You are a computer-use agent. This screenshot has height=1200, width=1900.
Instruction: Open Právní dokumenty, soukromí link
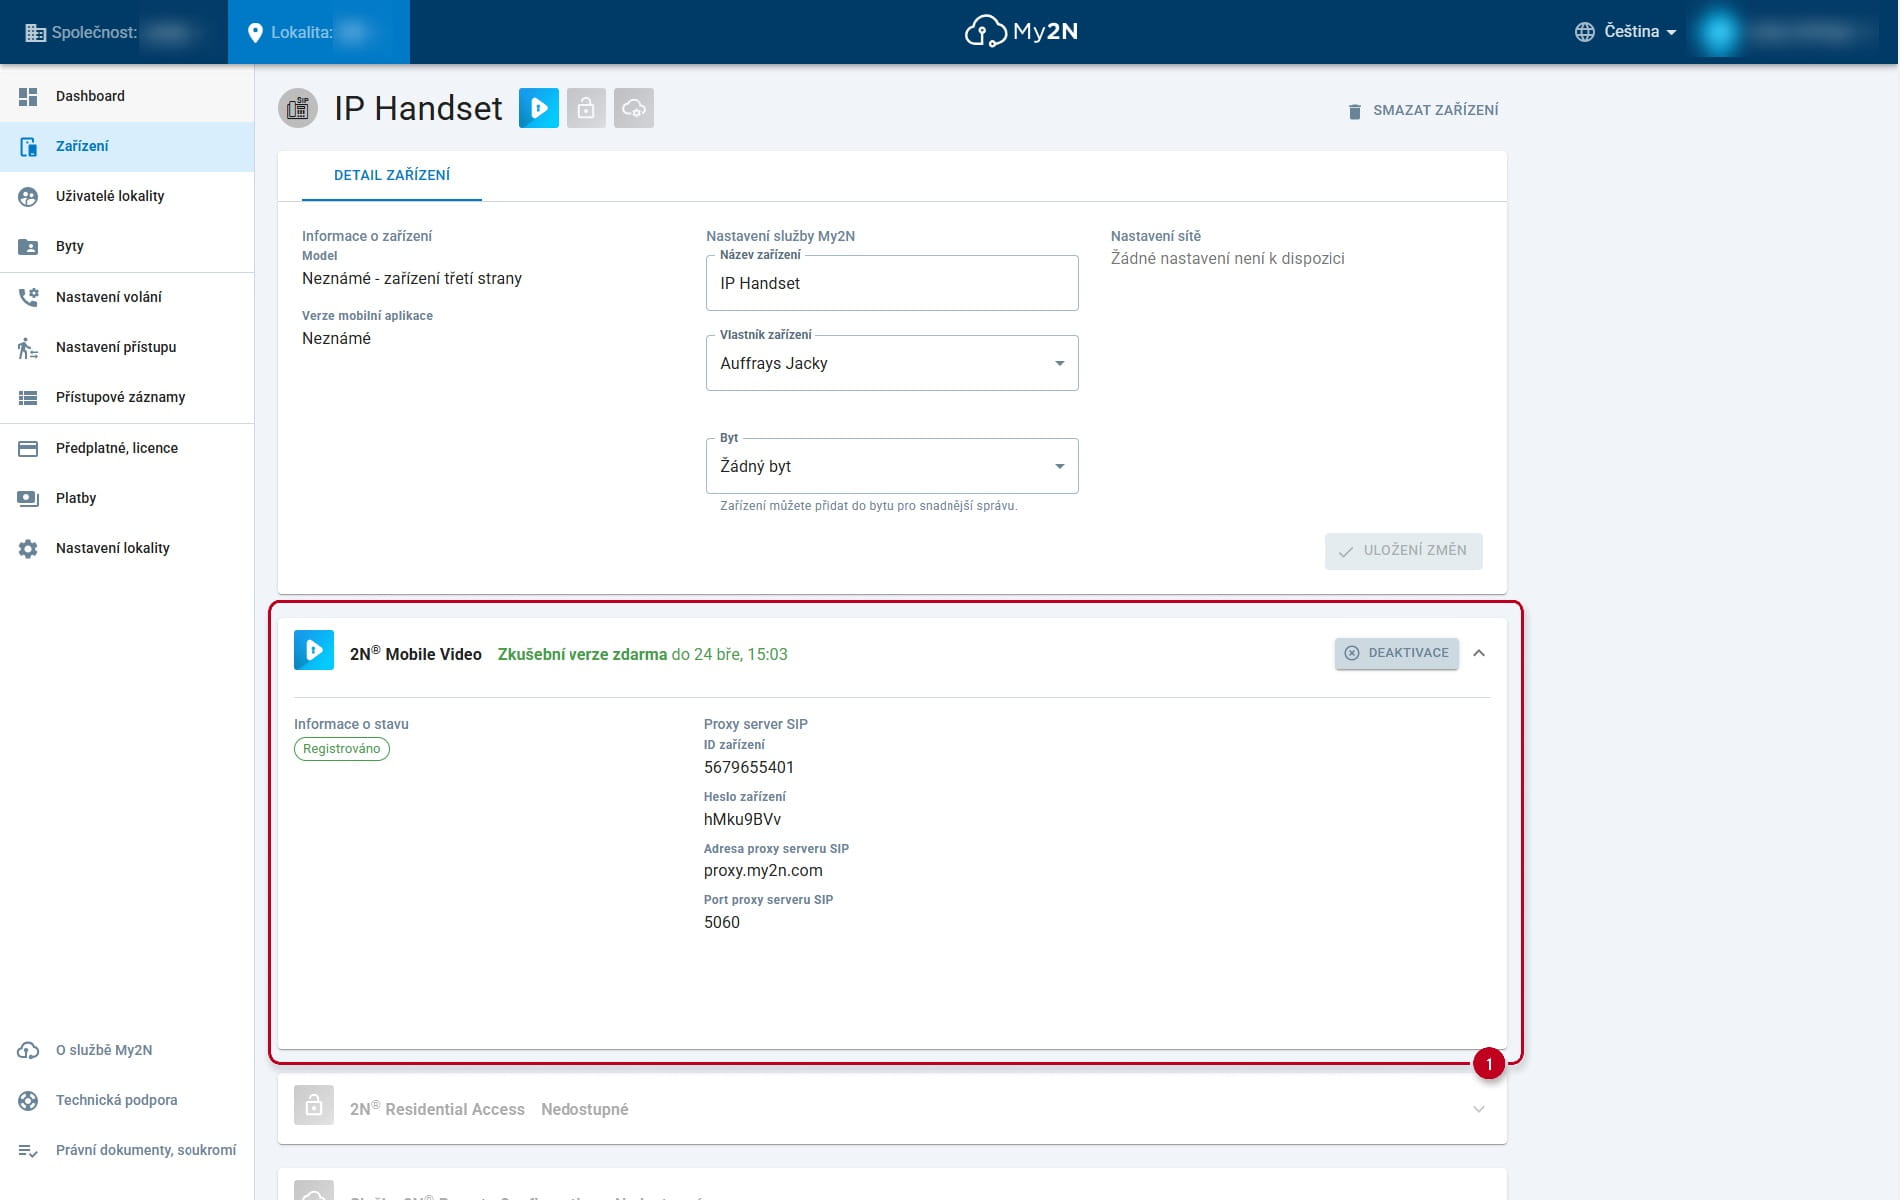tap(127, 1150)
